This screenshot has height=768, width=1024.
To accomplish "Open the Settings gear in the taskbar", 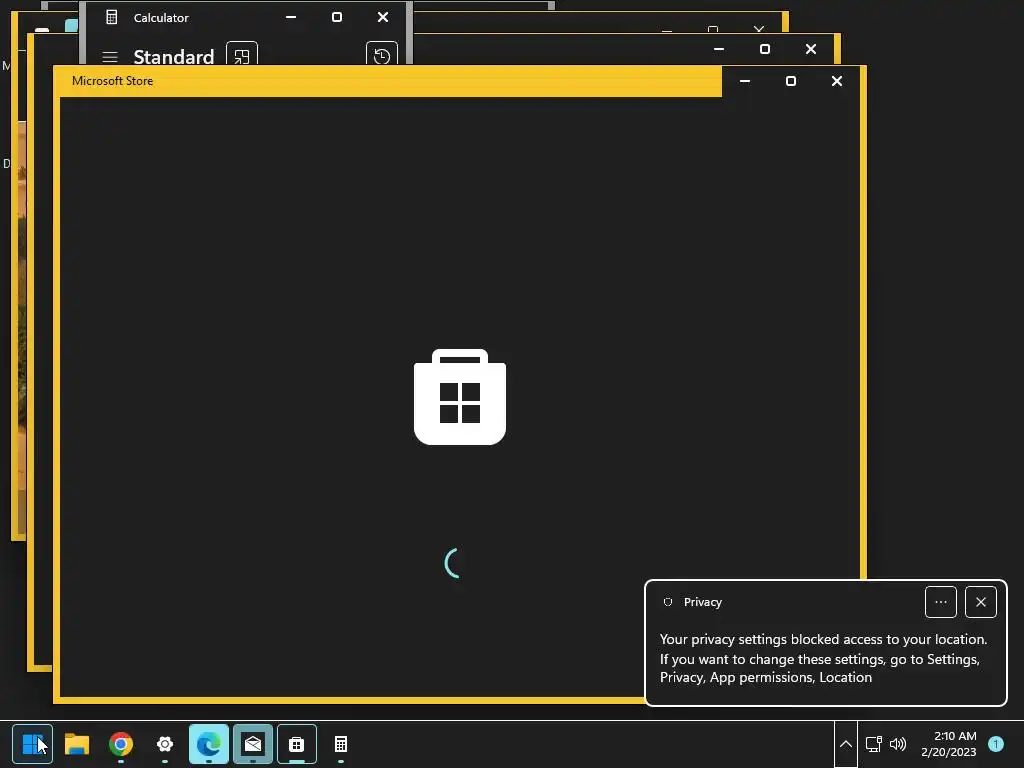I will (165, 744).
